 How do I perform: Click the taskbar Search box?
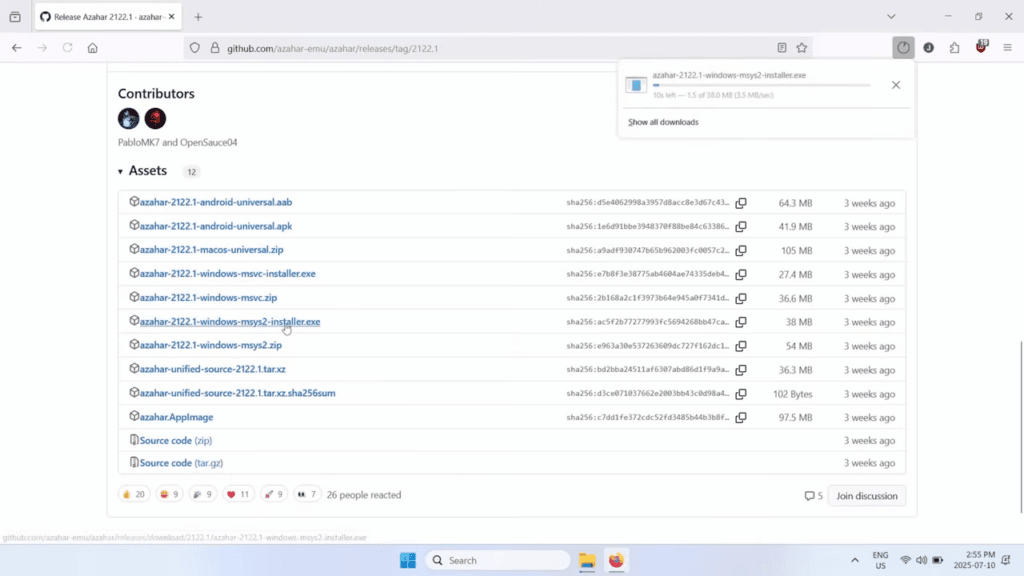tap(498, 560)
